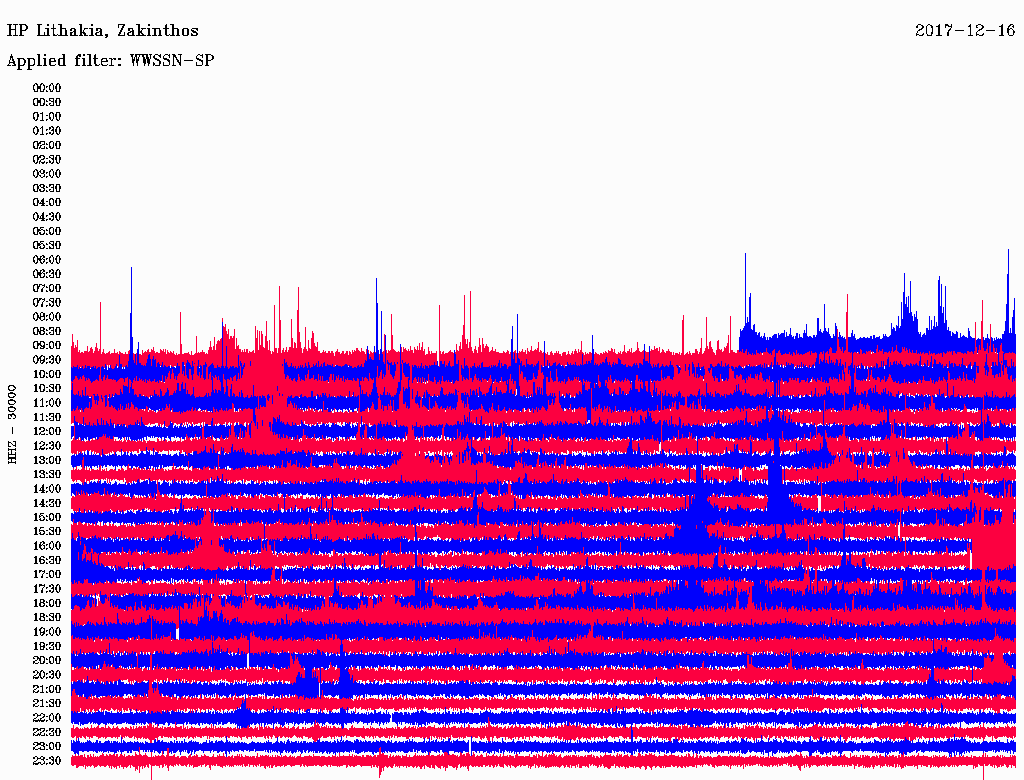Select the 21:00 time label
The image size is (1024, 780).
[x=47, y=689]
